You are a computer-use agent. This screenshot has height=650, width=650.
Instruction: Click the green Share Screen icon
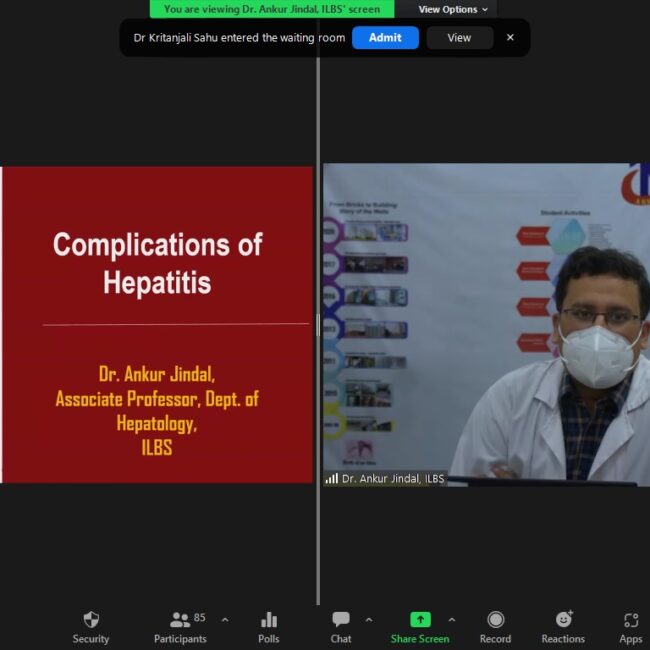[420, 620]
